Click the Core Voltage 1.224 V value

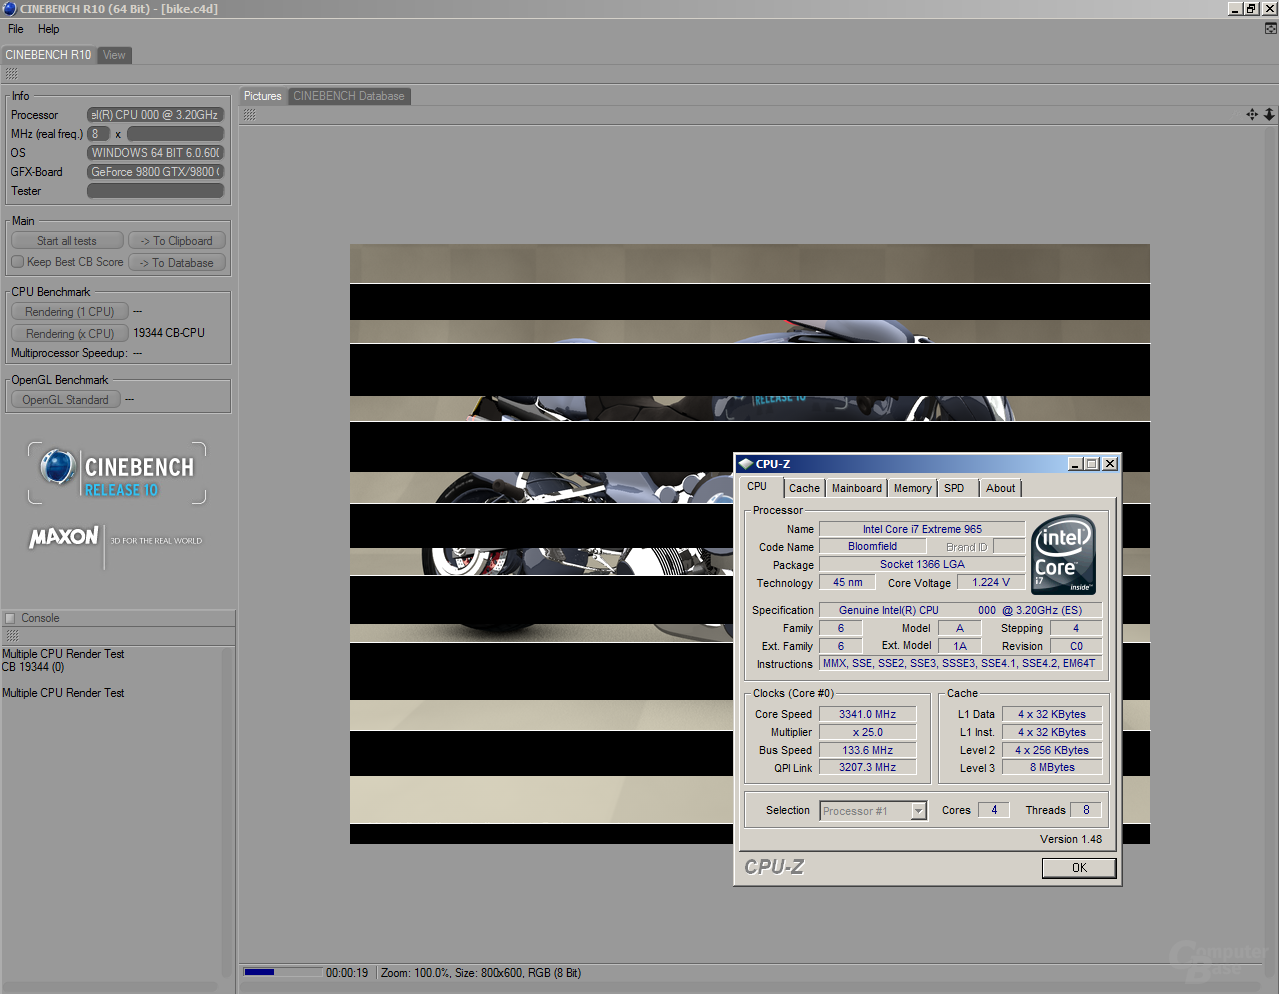[x=991, y=582]
